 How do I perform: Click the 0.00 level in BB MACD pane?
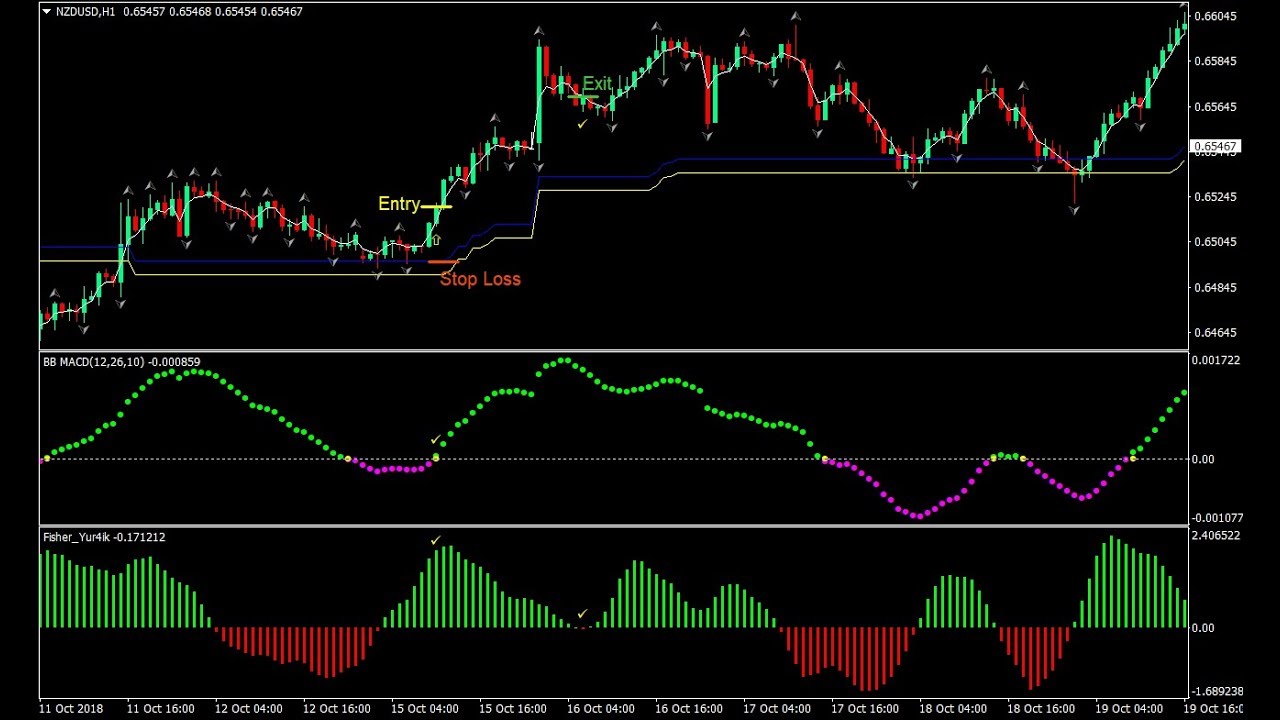pos(1204,460)
